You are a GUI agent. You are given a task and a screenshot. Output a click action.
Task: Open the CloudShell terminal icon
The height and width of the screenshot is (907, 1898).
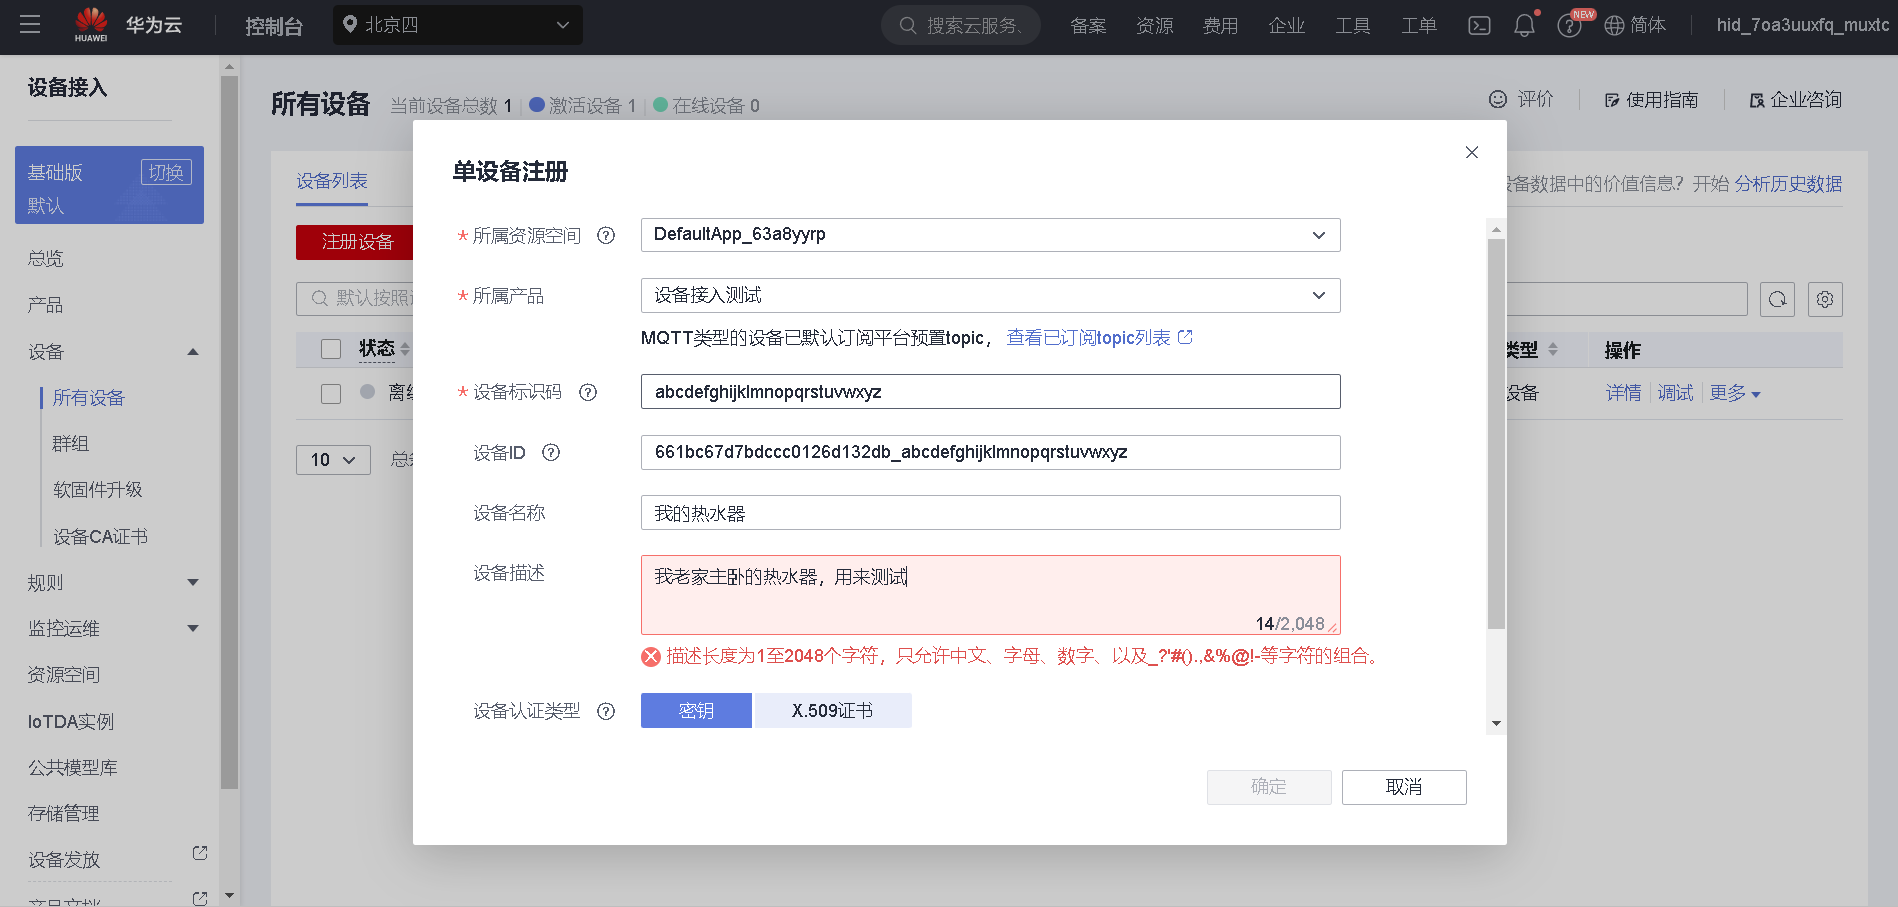pyautogui.click(x=1479, y=26)
